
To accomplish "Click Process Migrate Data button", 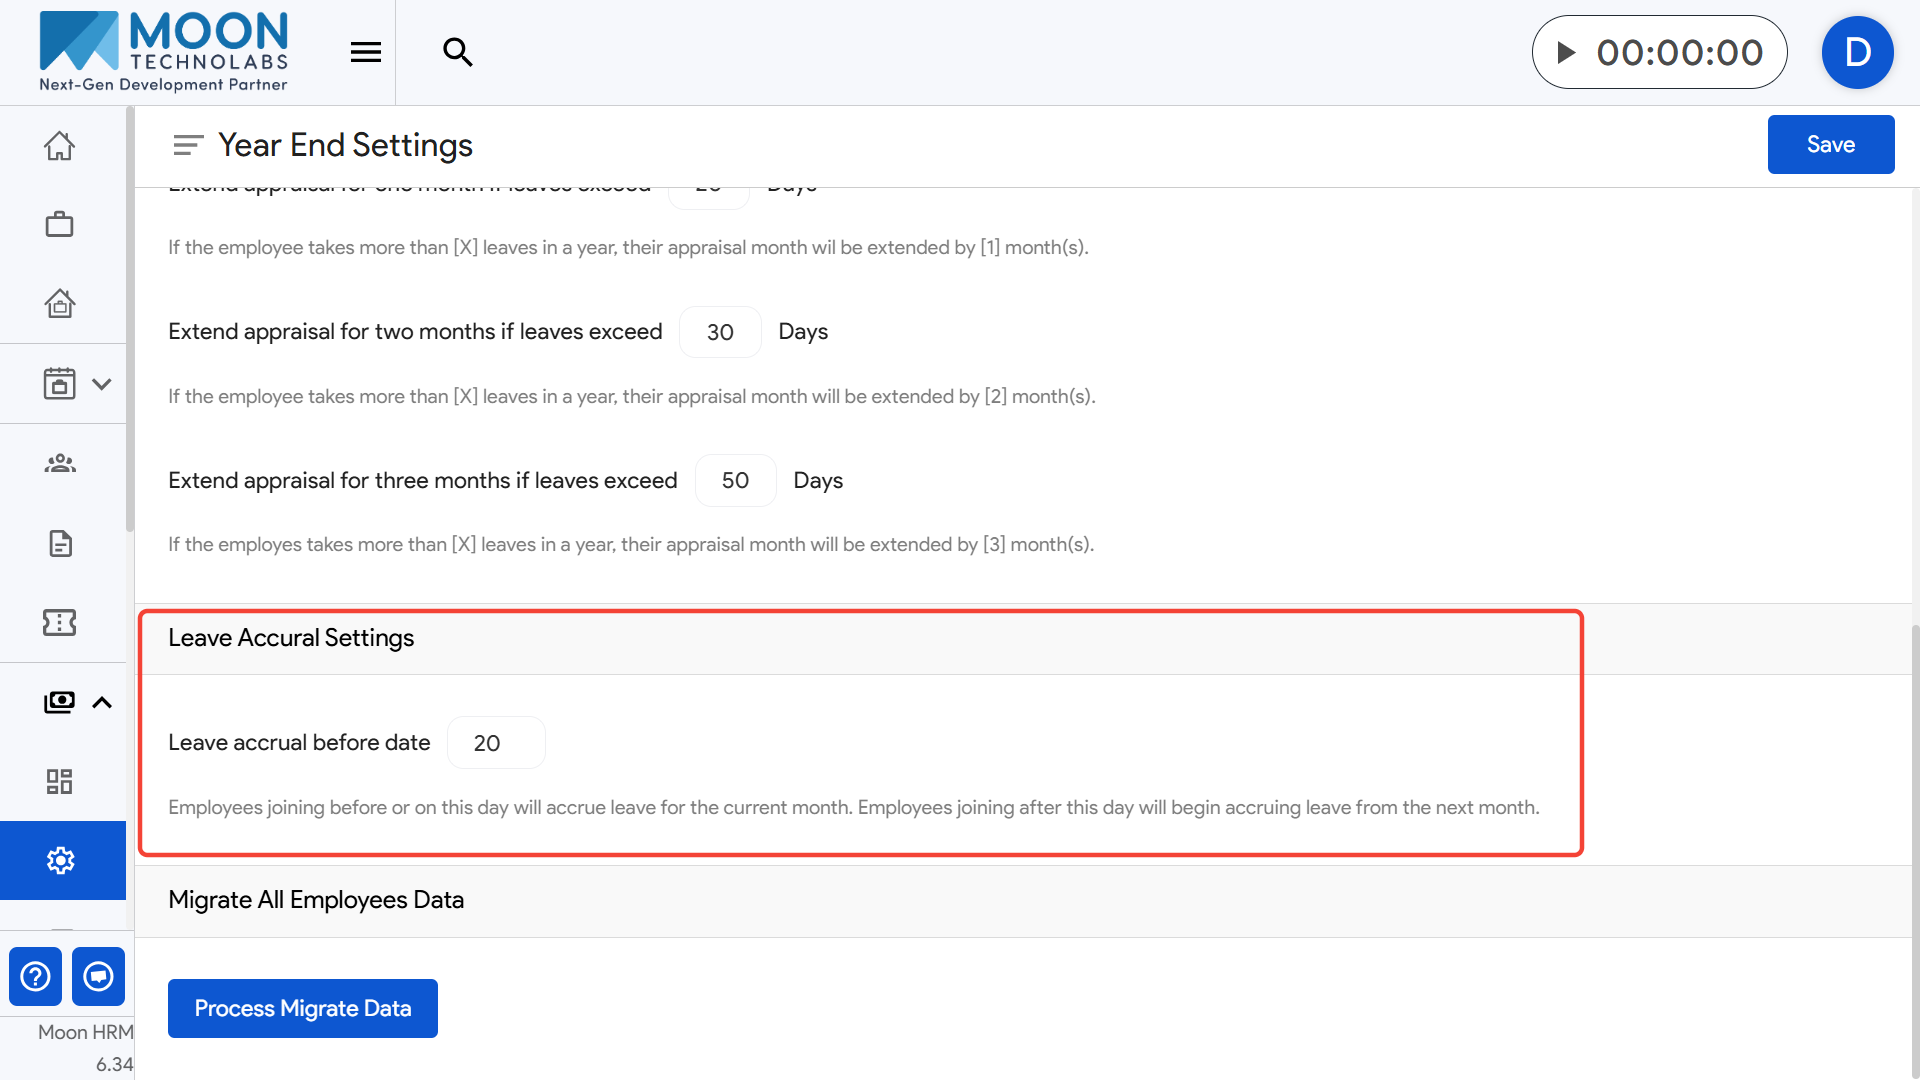I will coord(302,1008).
